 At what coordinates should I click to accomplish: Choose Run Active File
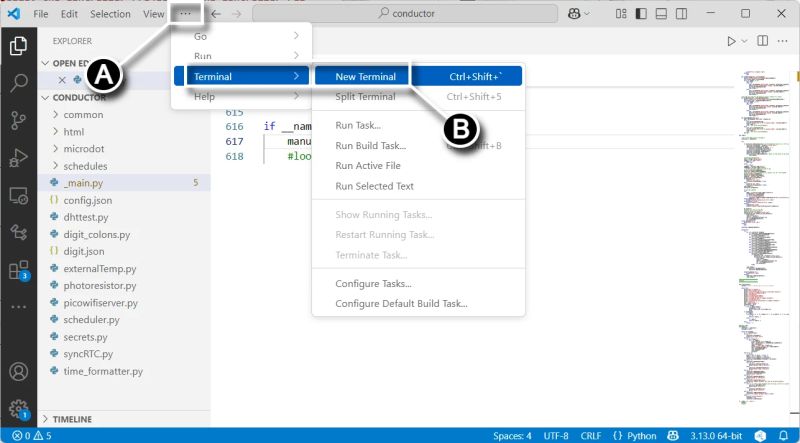(418, 165)
